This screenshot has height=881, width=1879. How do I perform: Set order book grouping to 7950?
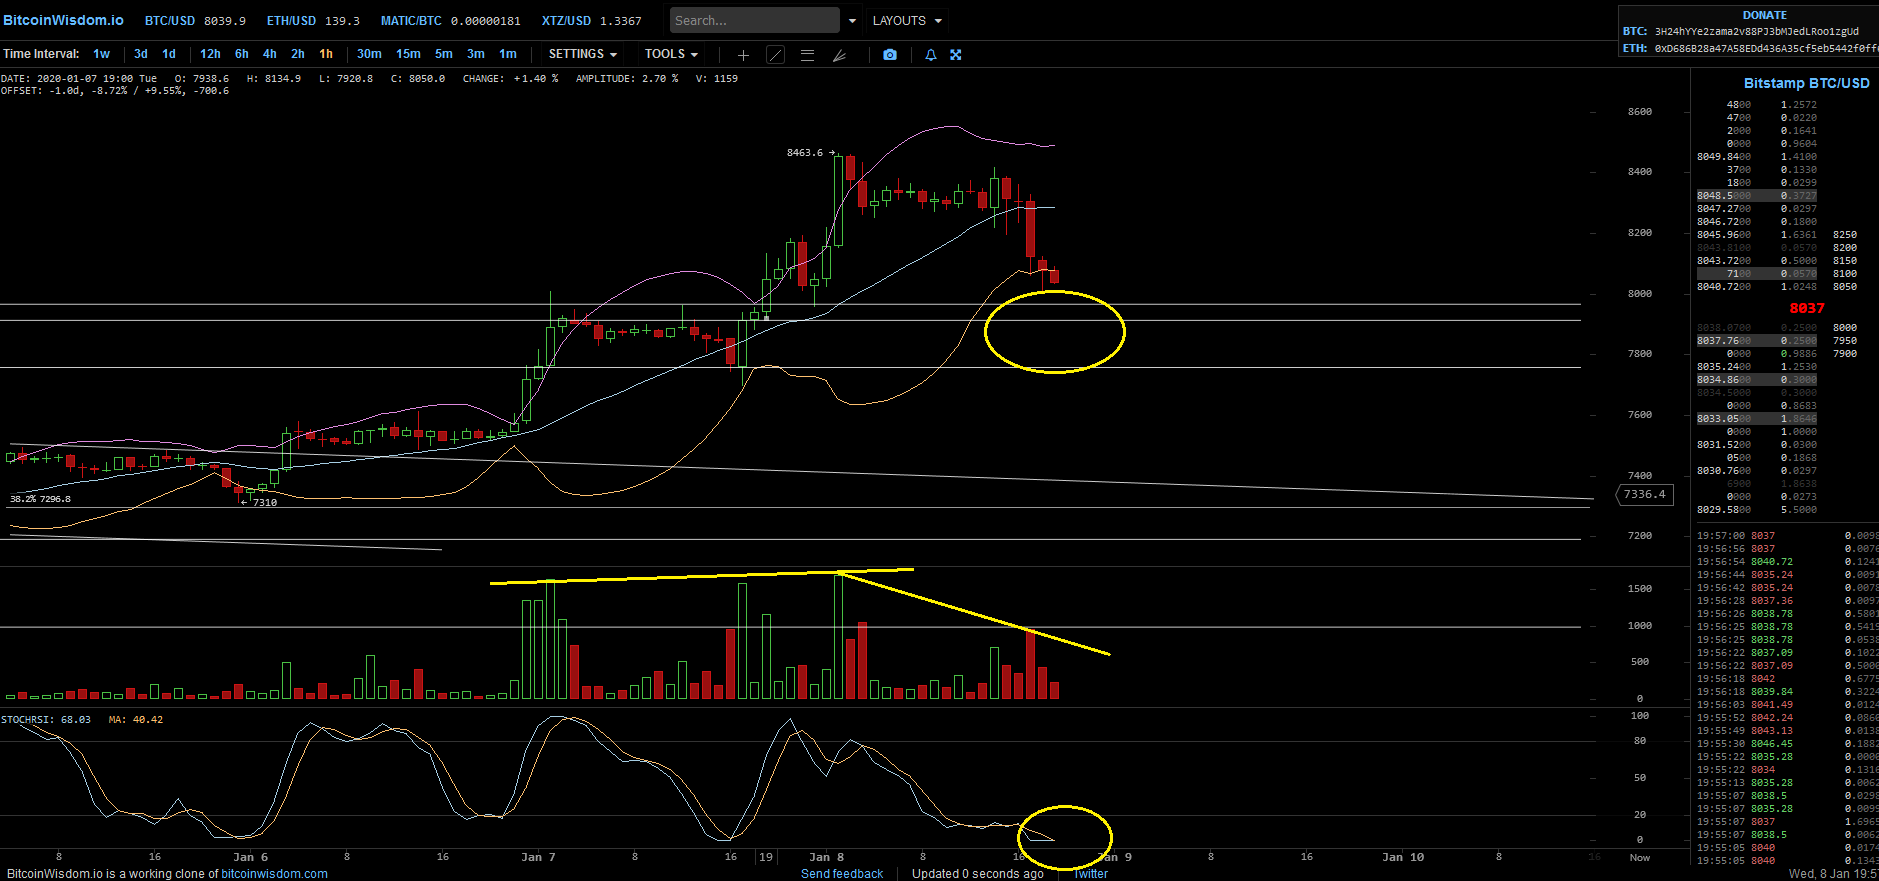[1845, 341]
